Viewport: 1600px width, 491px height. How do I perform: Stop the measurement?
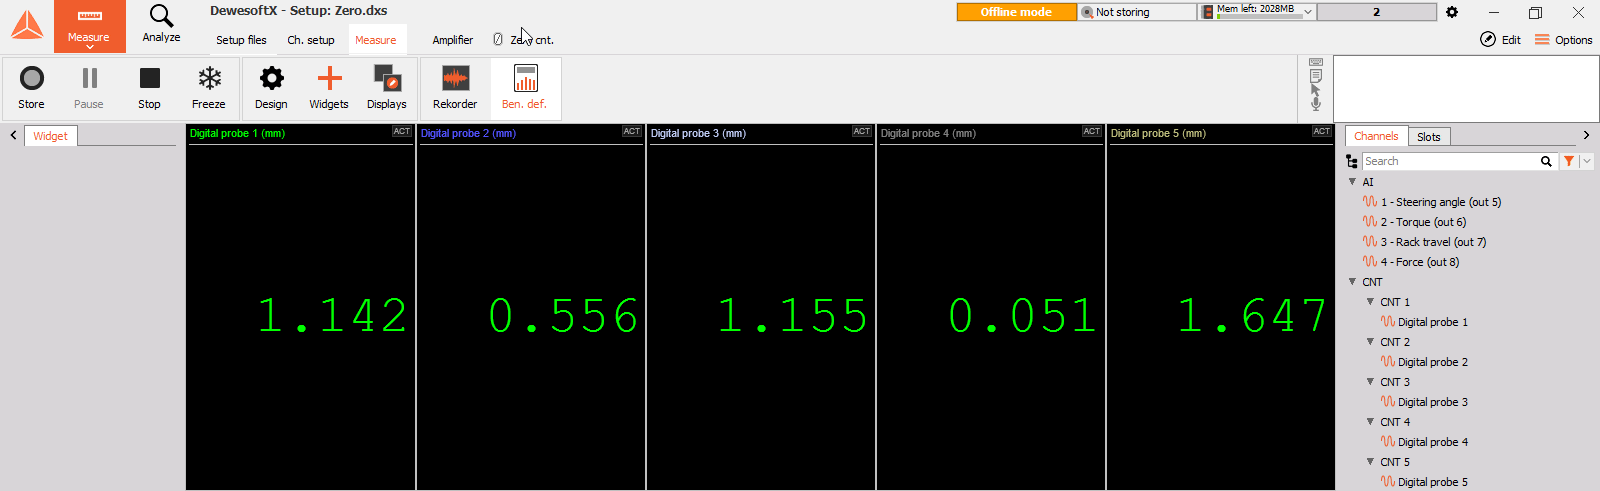[149, 88]
